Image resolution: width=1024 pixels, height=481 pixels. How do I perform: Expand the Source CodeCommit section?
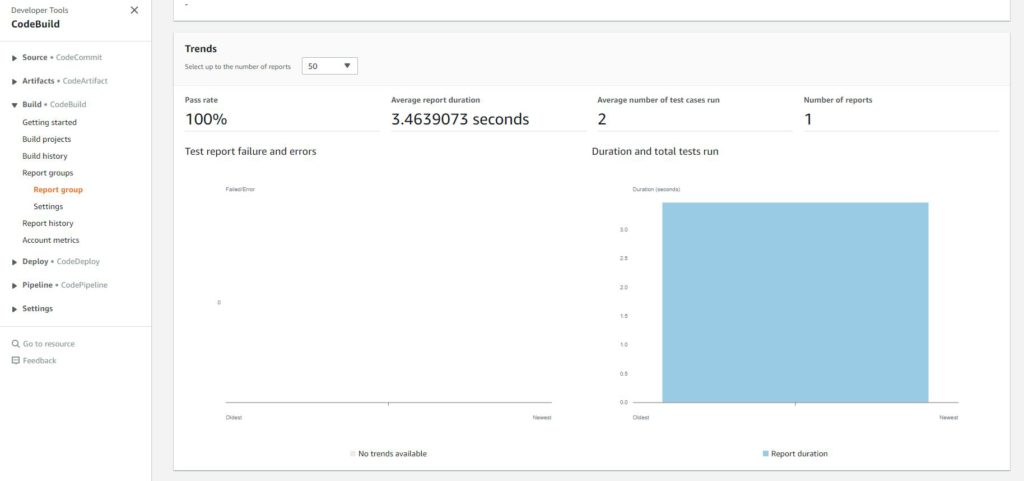[14, 58]
